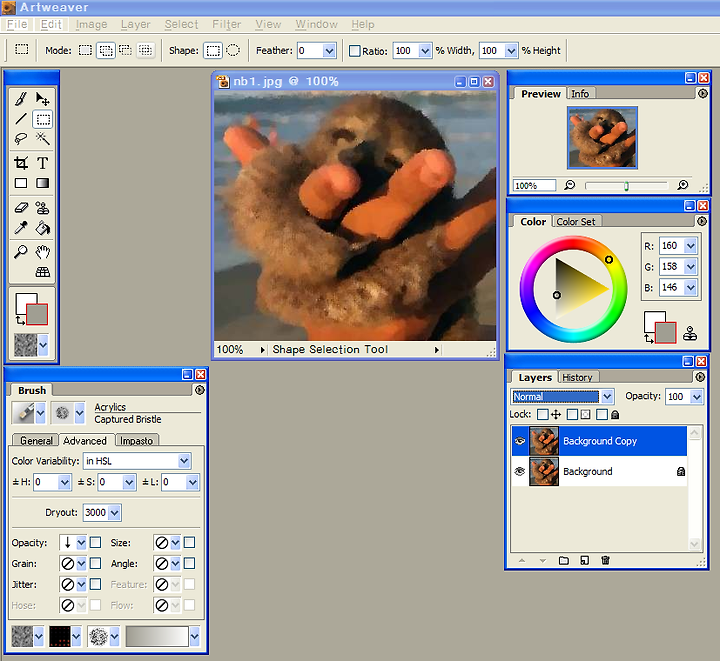
Task: Select the Zoom magnifier tool
Action: coord(21,252)
